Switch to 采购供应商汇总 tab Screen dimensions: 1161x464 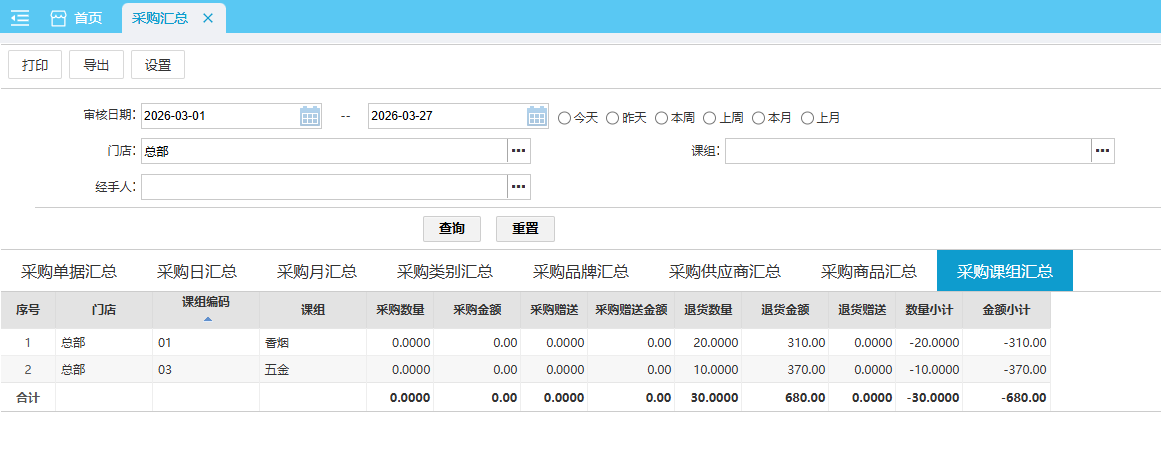click(x=725, y=271)
